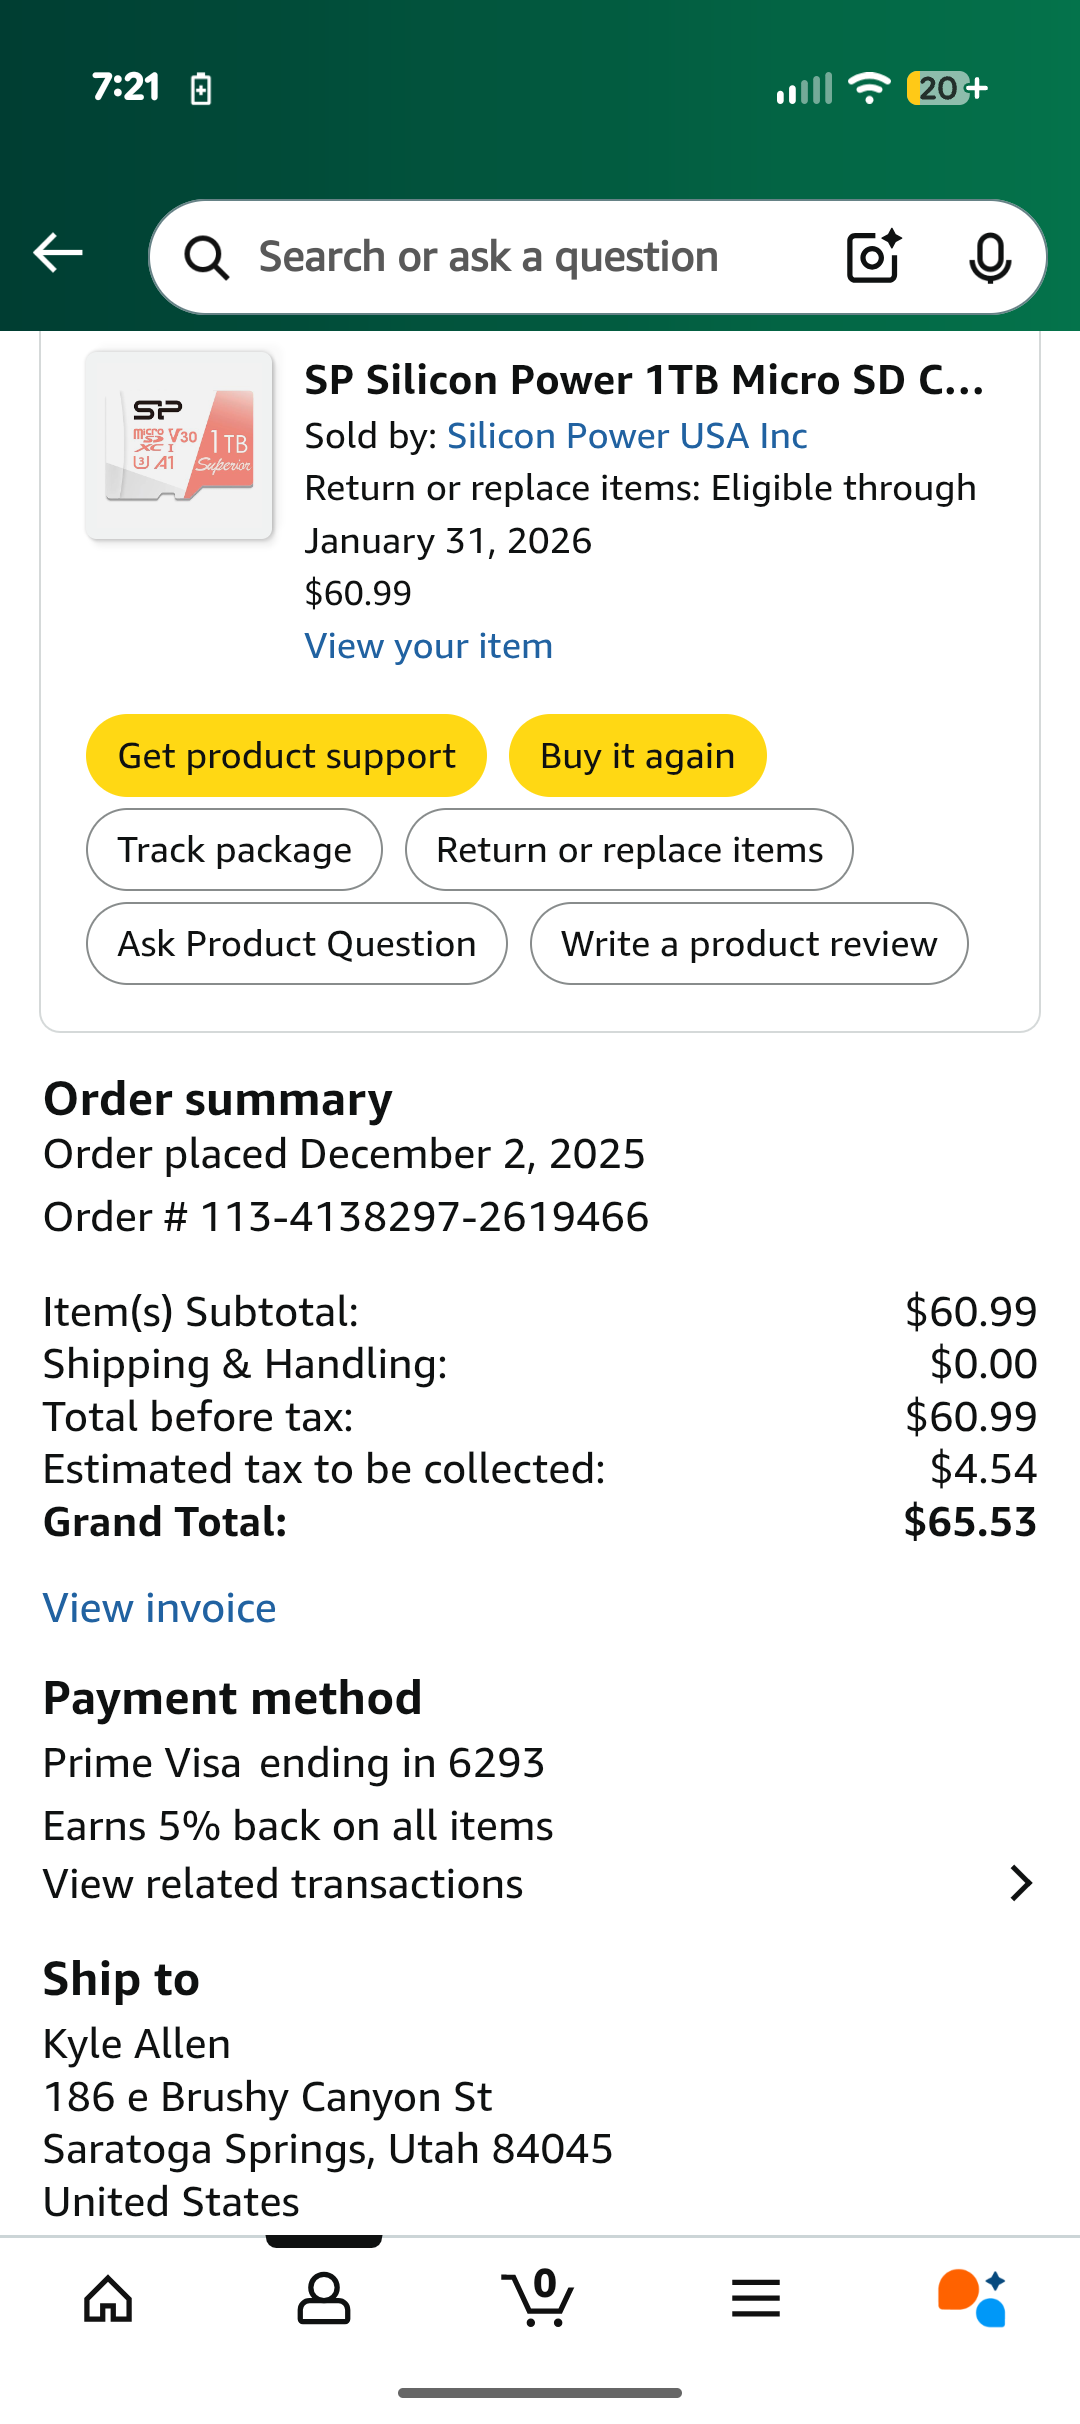Screen dimensions: 1080x2424
Task: Tap the Track package button
Action: coord(234,850)
